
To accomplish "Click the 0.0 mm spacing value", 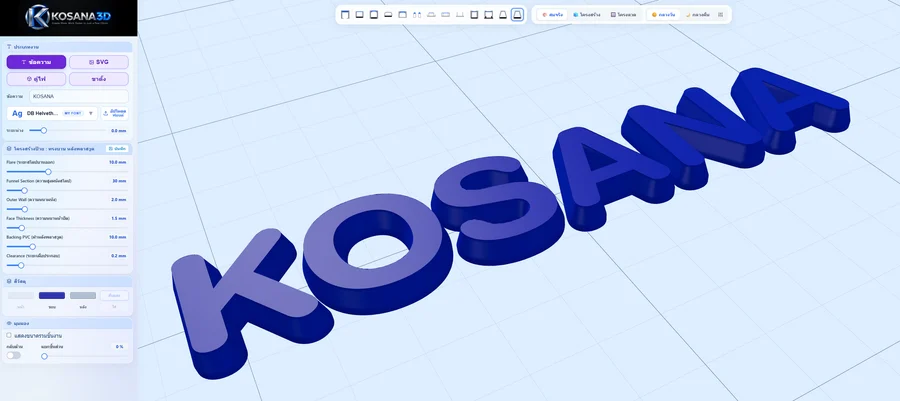I will click(x=118, y=131).
